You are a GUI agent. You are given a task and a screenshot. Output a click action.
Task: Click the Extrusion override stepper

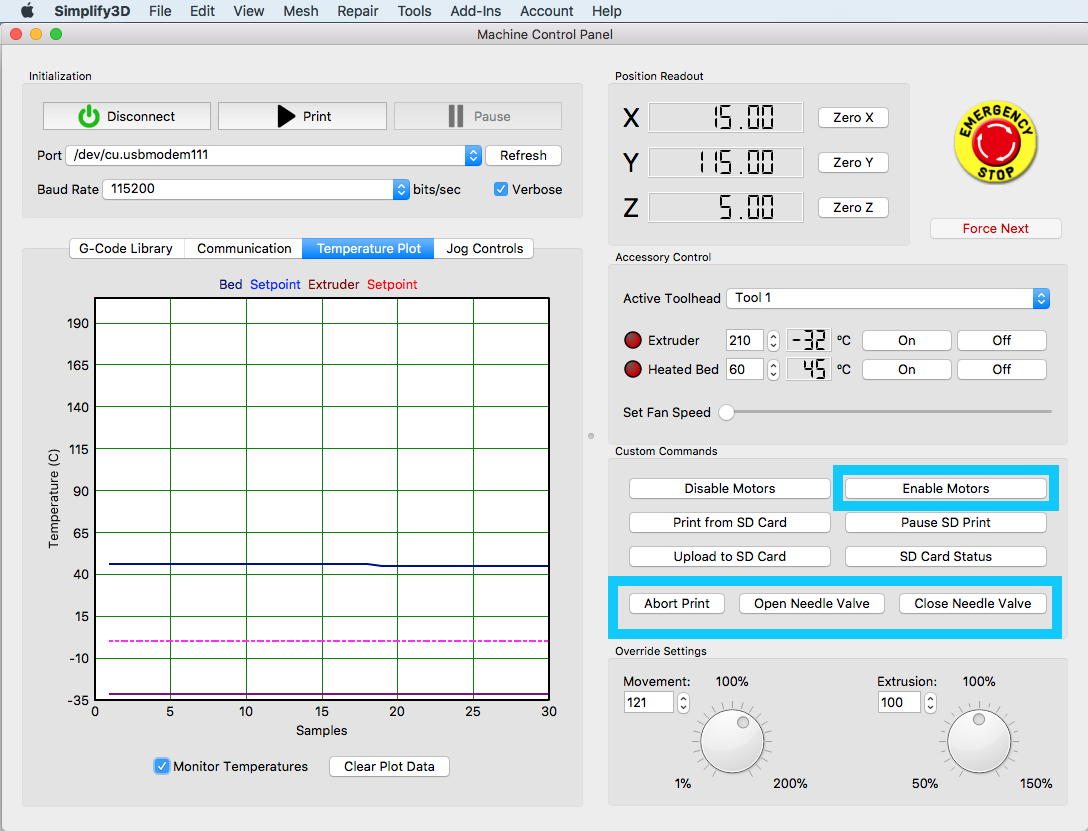pos(930,703)
